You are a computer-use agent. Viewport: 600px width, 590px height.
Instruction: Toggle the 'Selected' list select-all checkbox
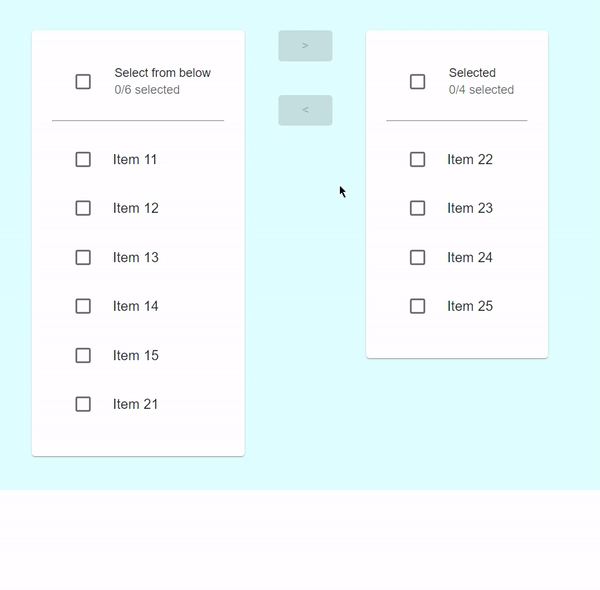pyautogui.click(x=418, y=82)
